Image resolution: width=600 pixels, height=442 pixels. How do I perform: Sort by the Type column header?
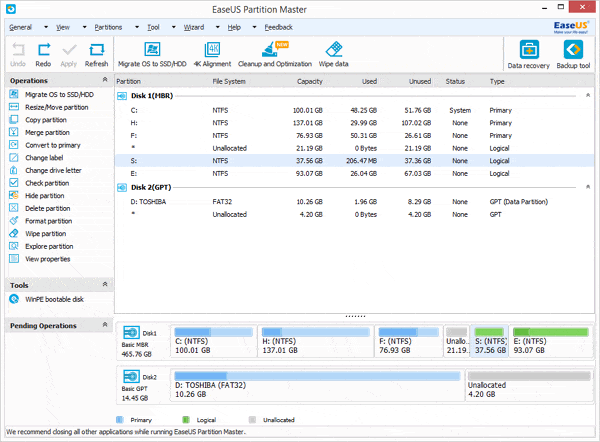click(497, 81)
